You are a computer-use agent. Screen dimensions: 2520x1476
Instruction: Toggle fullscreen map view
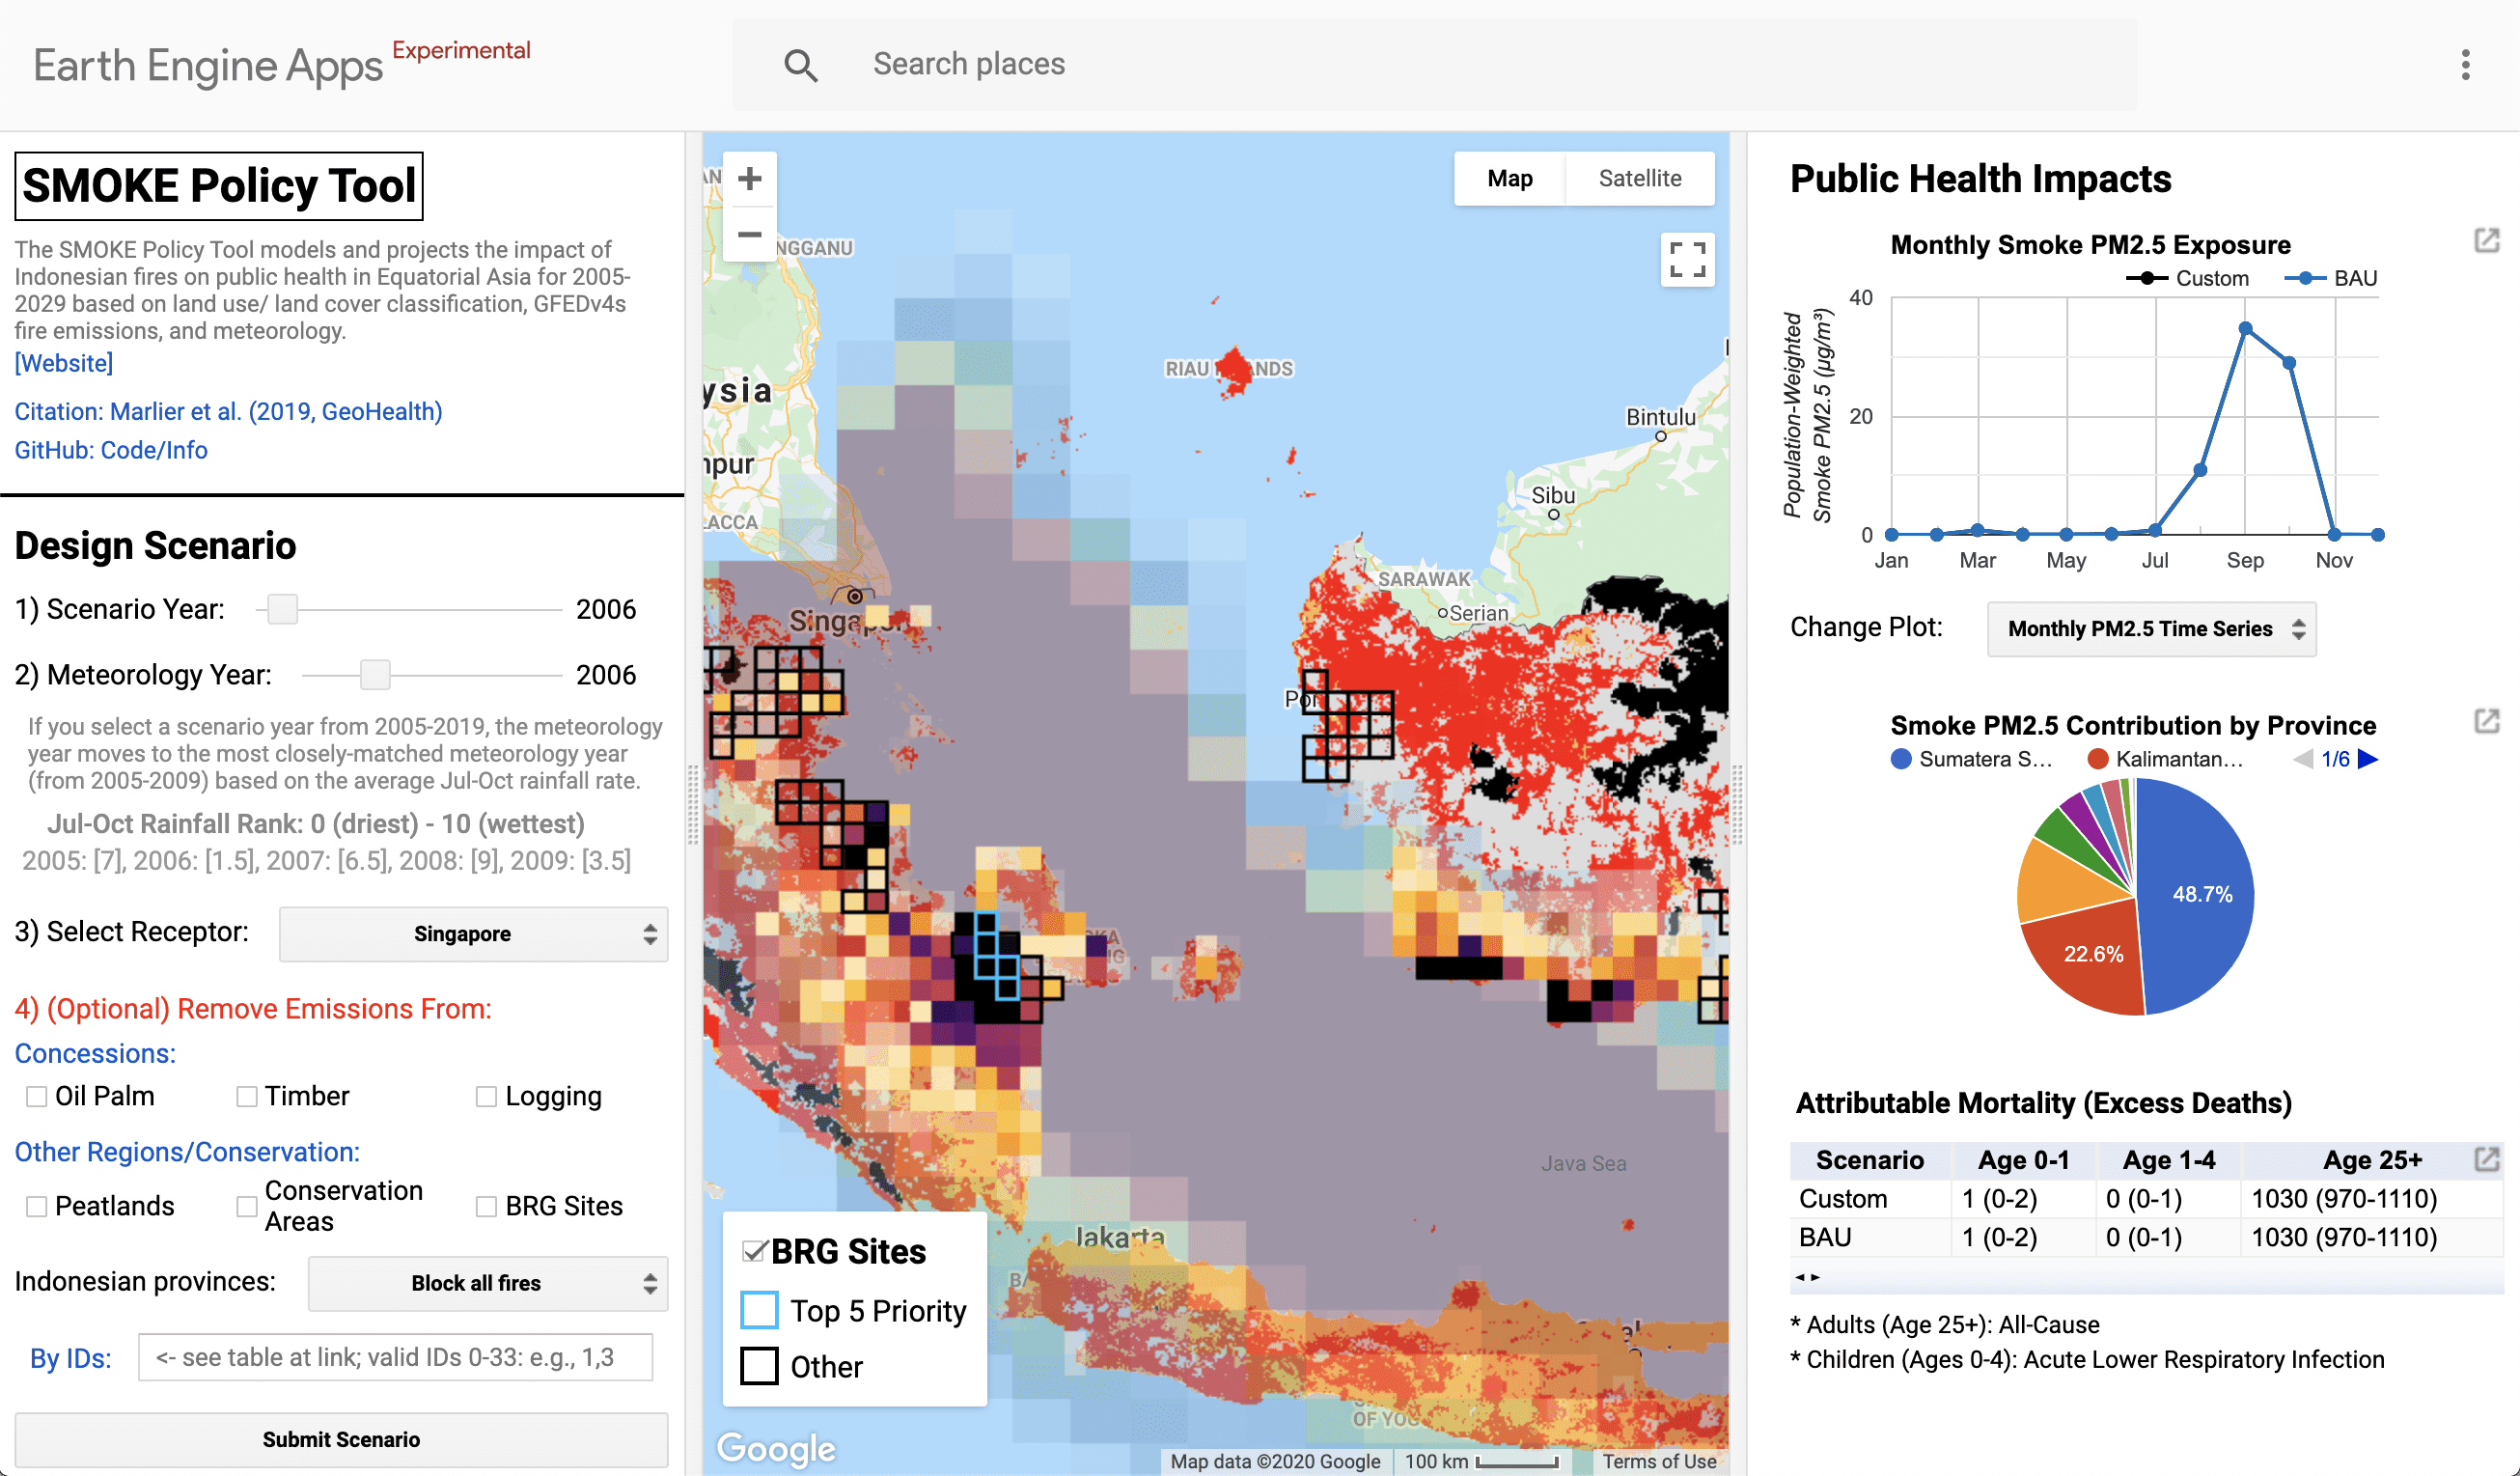[1687, 260]
